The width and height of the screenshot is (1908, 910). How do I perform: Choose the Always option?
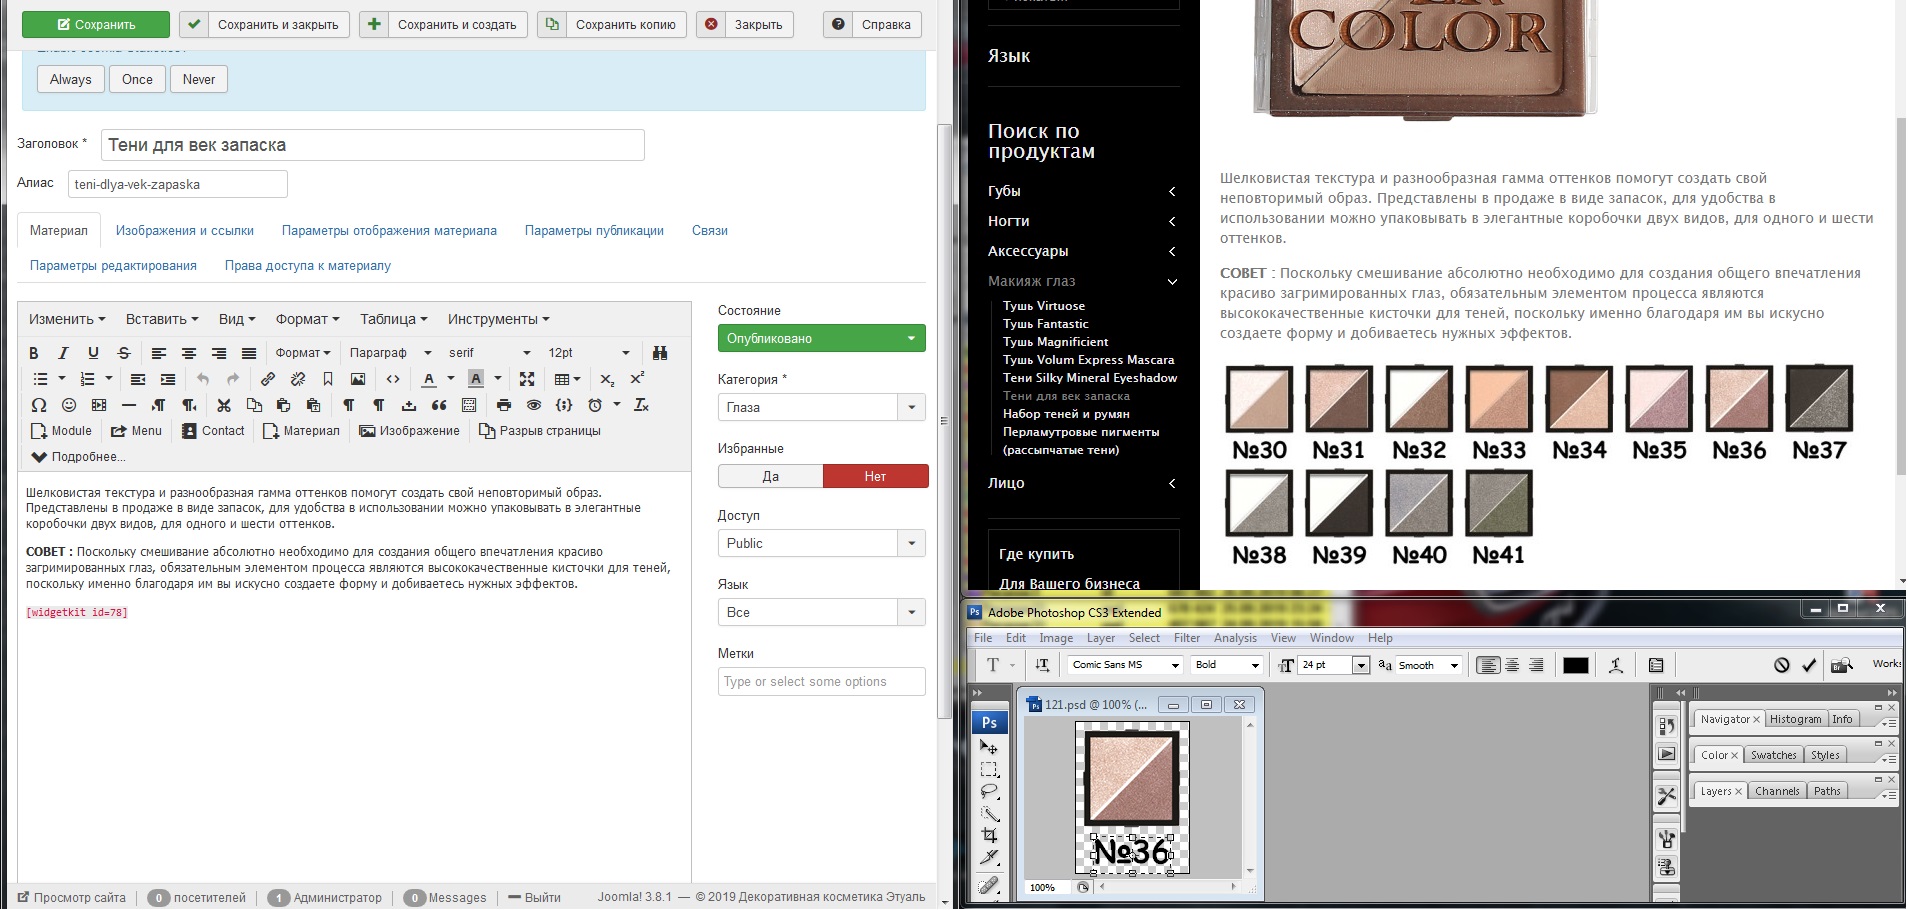[71, 80]
